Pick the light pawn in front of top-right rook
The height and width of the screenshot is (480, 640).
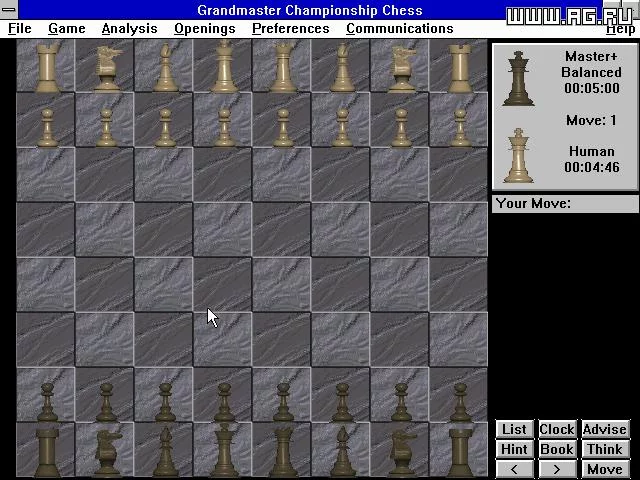[460, 127]
